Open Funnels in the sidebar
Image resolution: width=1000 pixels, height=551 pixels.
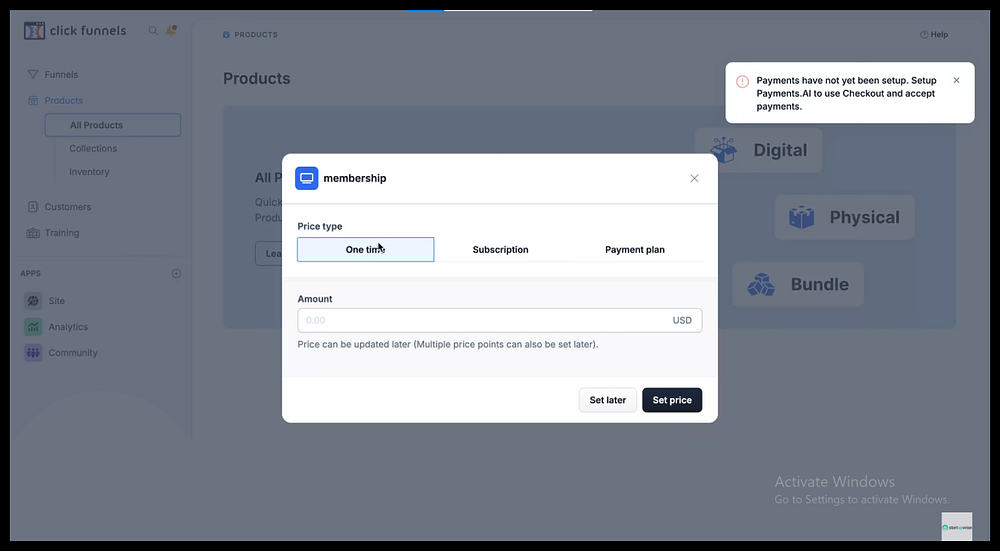click(61, 75)
